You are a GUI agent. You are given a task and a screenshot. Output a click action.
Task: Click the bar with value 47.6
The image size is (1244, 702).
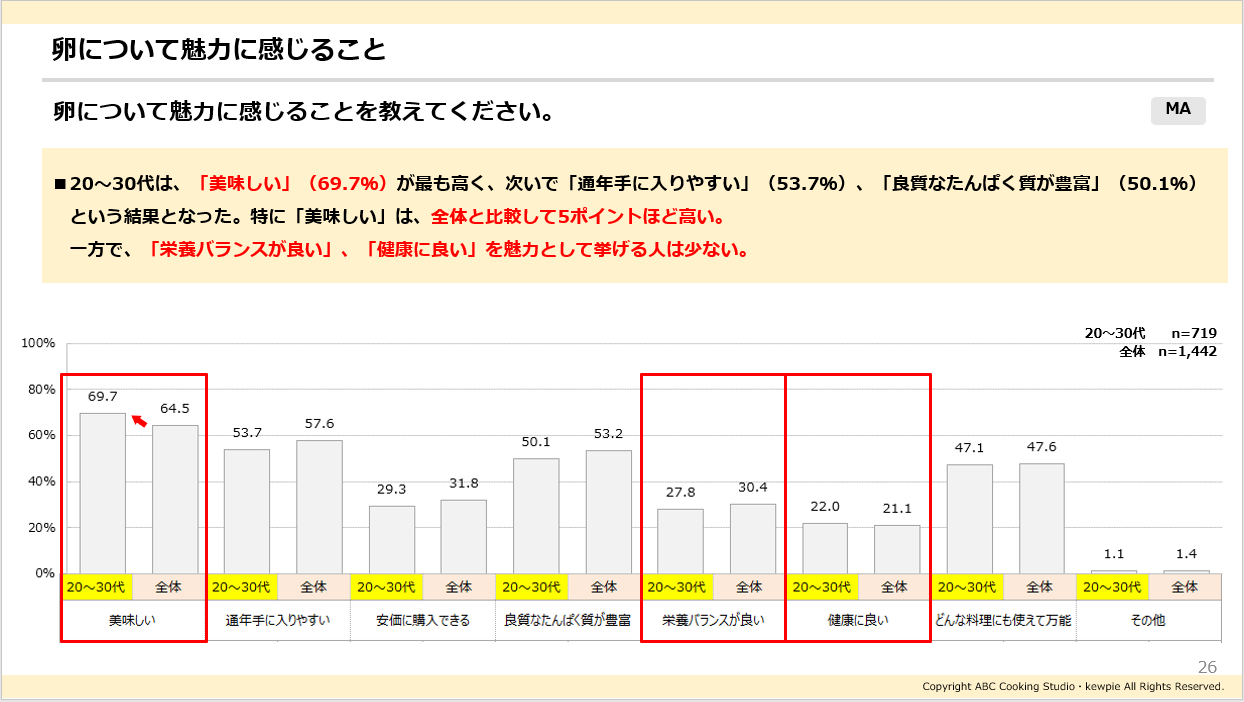pyautogui.click(x=1041, y=518)
